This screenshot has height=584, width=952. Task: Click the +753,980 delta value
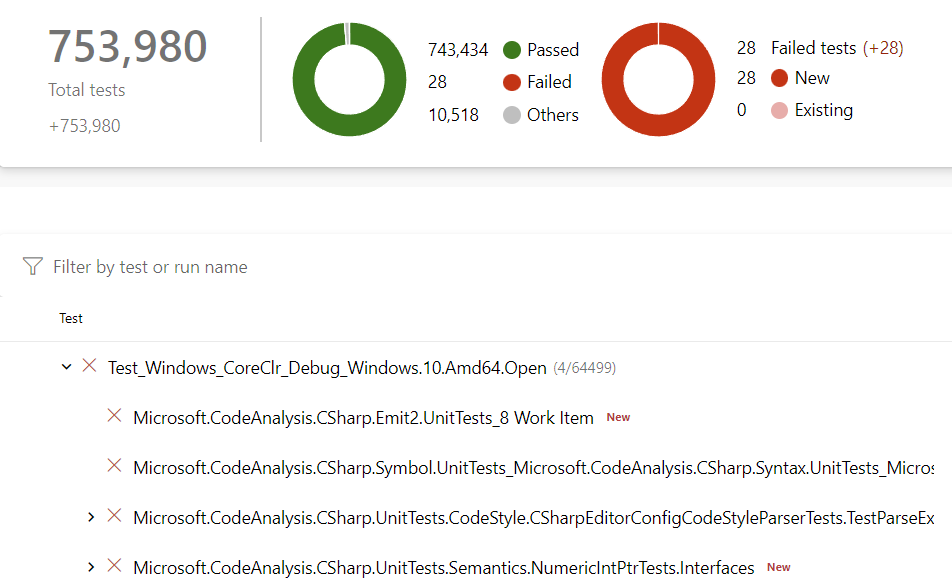pyautogui.click(x=84, y=126)
